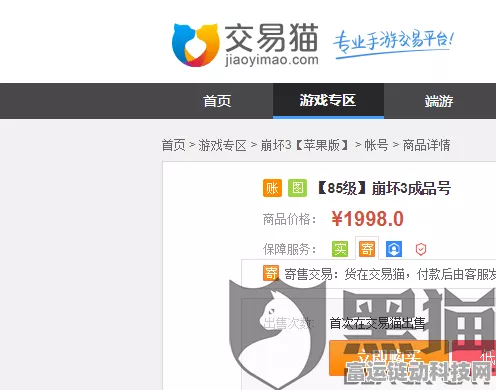Open the 端游 navigation tab
The image size is (496, 390).
[439, 101]
